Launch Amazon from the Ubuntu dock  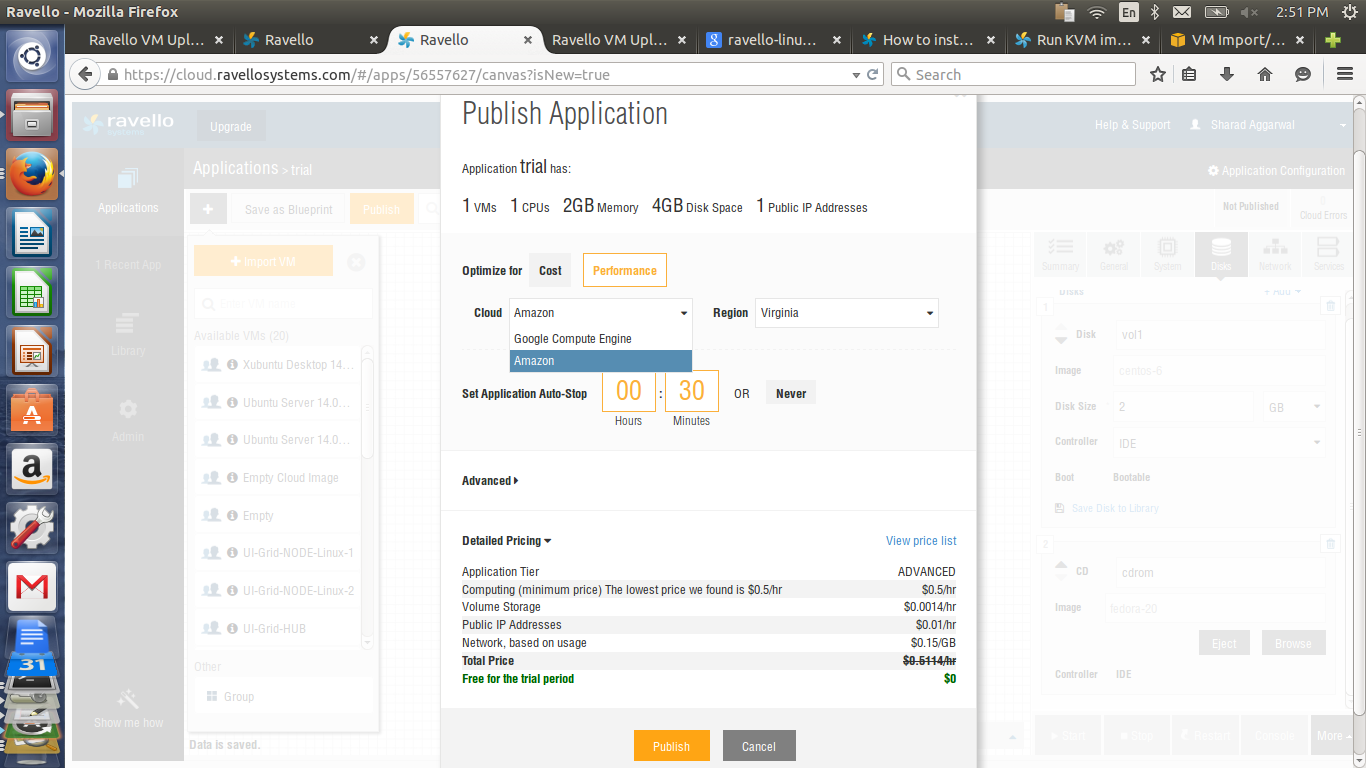tap(32, 468)
